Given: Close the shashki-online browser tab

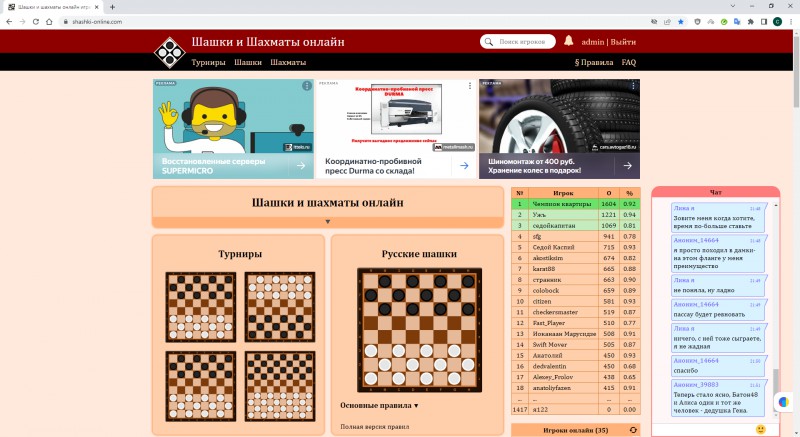Looking at the screenshot, I should pyautogui.click(x=97, y=7).
